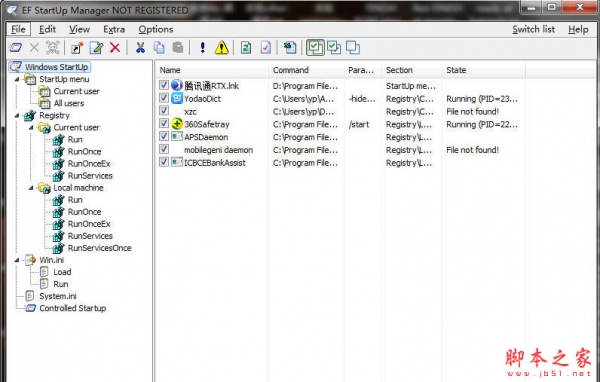The image size is (600, 382).
Task: Click the edit entry pencil icon
Action: (96, 48)
